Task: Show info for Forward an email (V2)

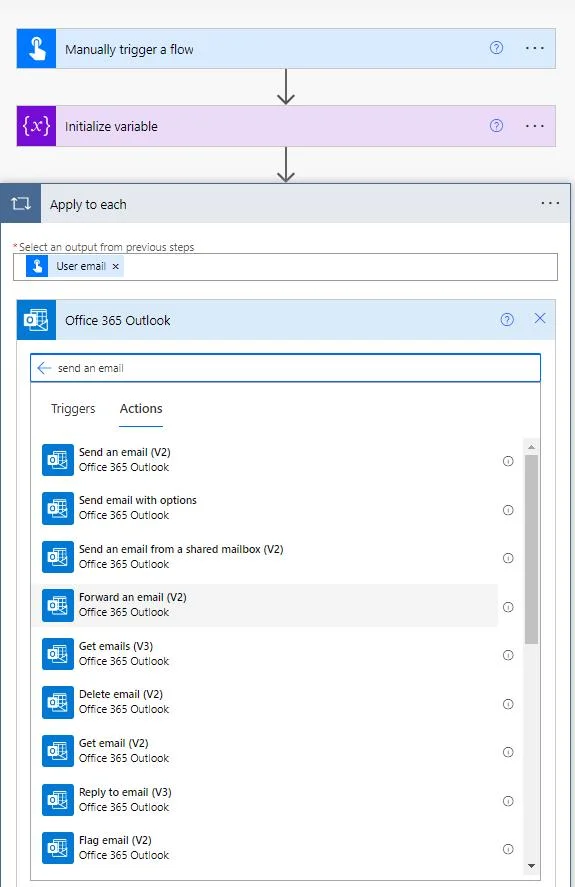Action: coord(508,607)
